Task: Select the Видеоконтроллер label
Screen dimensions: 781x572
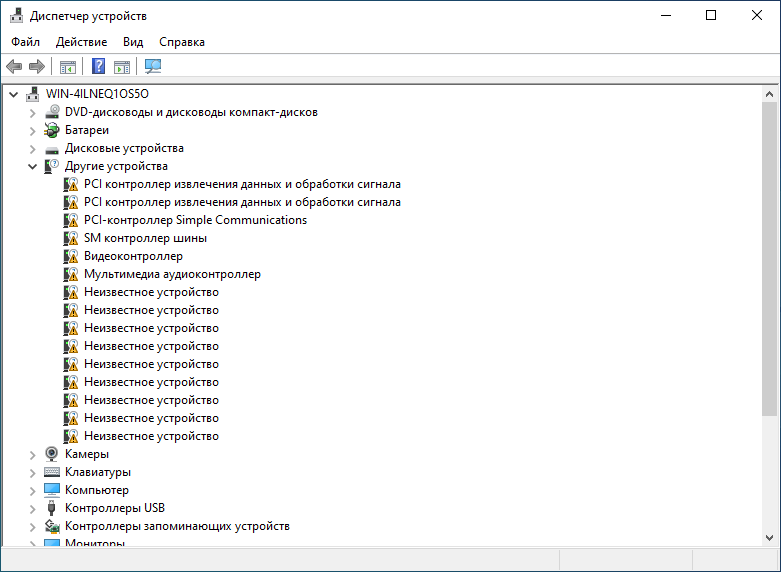Action: 133,256
